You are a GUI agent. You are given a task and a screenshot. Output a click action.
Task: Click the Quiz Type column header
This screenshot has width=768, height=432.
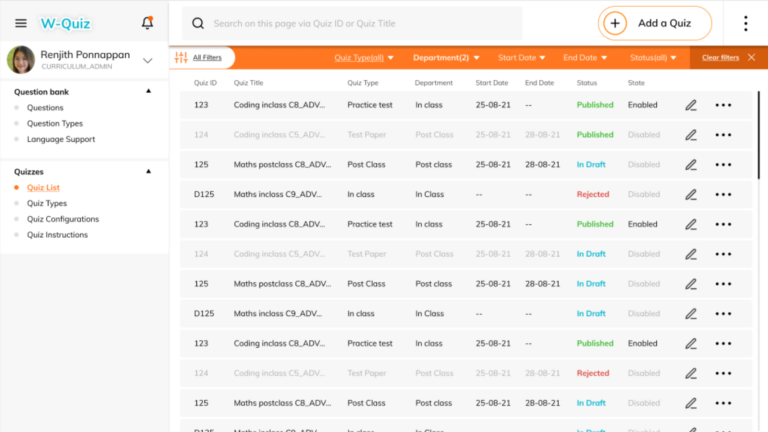coord(363,83)
